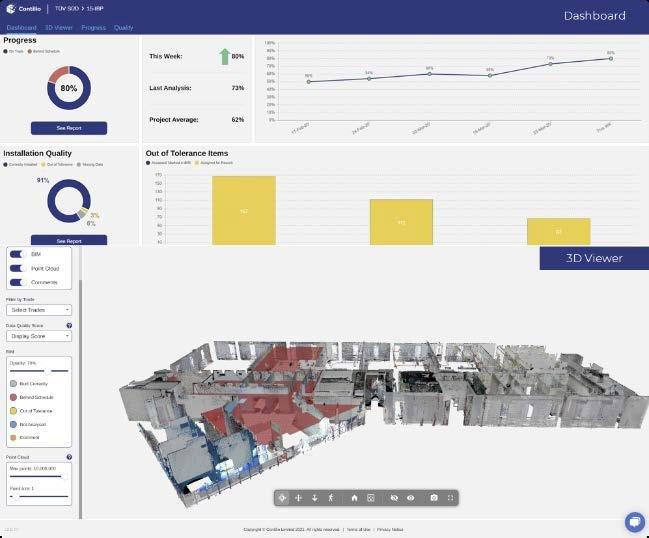Toggle the Point Cloud switch
This screenshot has height=538, width=649.
[x=17, y=269]
